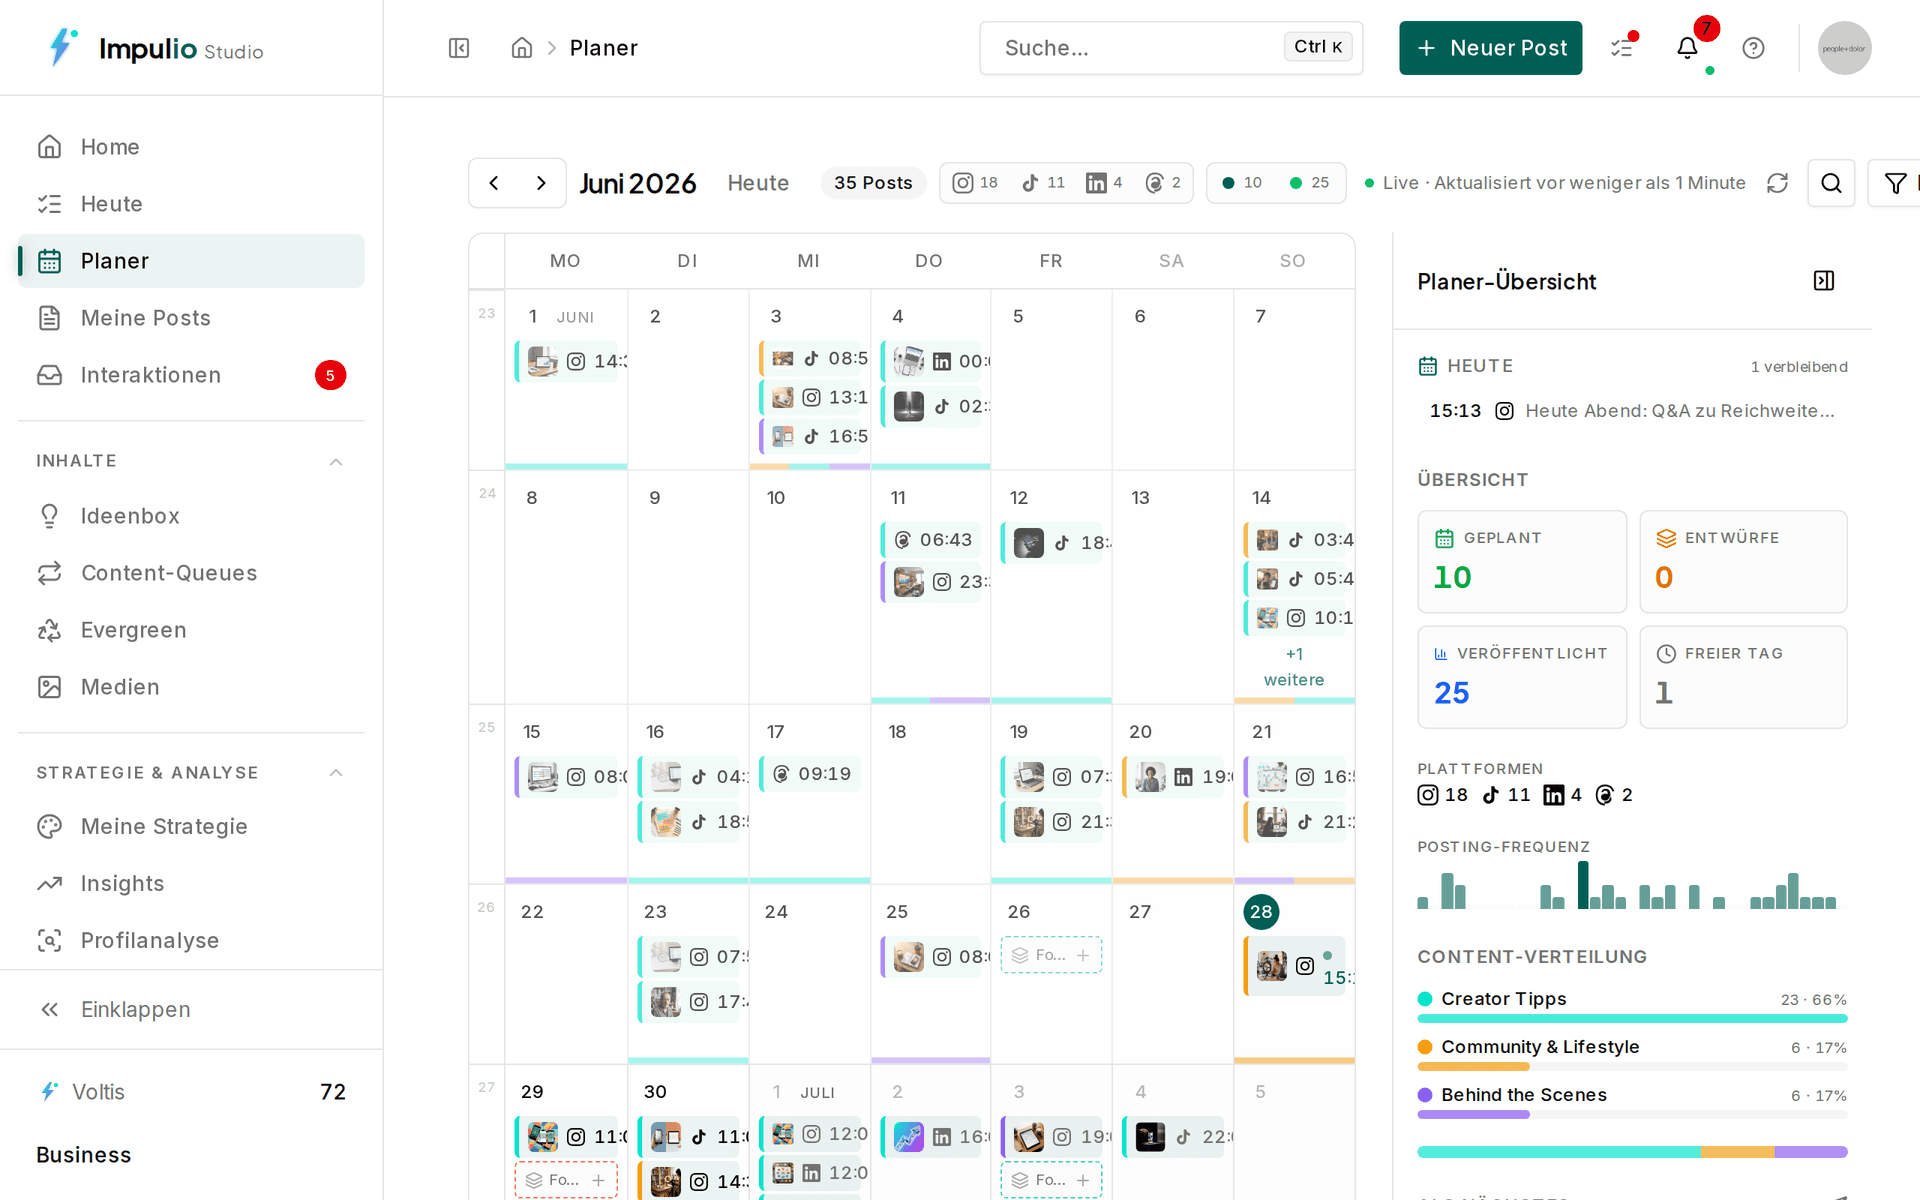Image resolution: width=1920 pixels, height=1200 pixels.
Task: Open the Threads post at 06:43 on June 11
Action: click(930, 540)
